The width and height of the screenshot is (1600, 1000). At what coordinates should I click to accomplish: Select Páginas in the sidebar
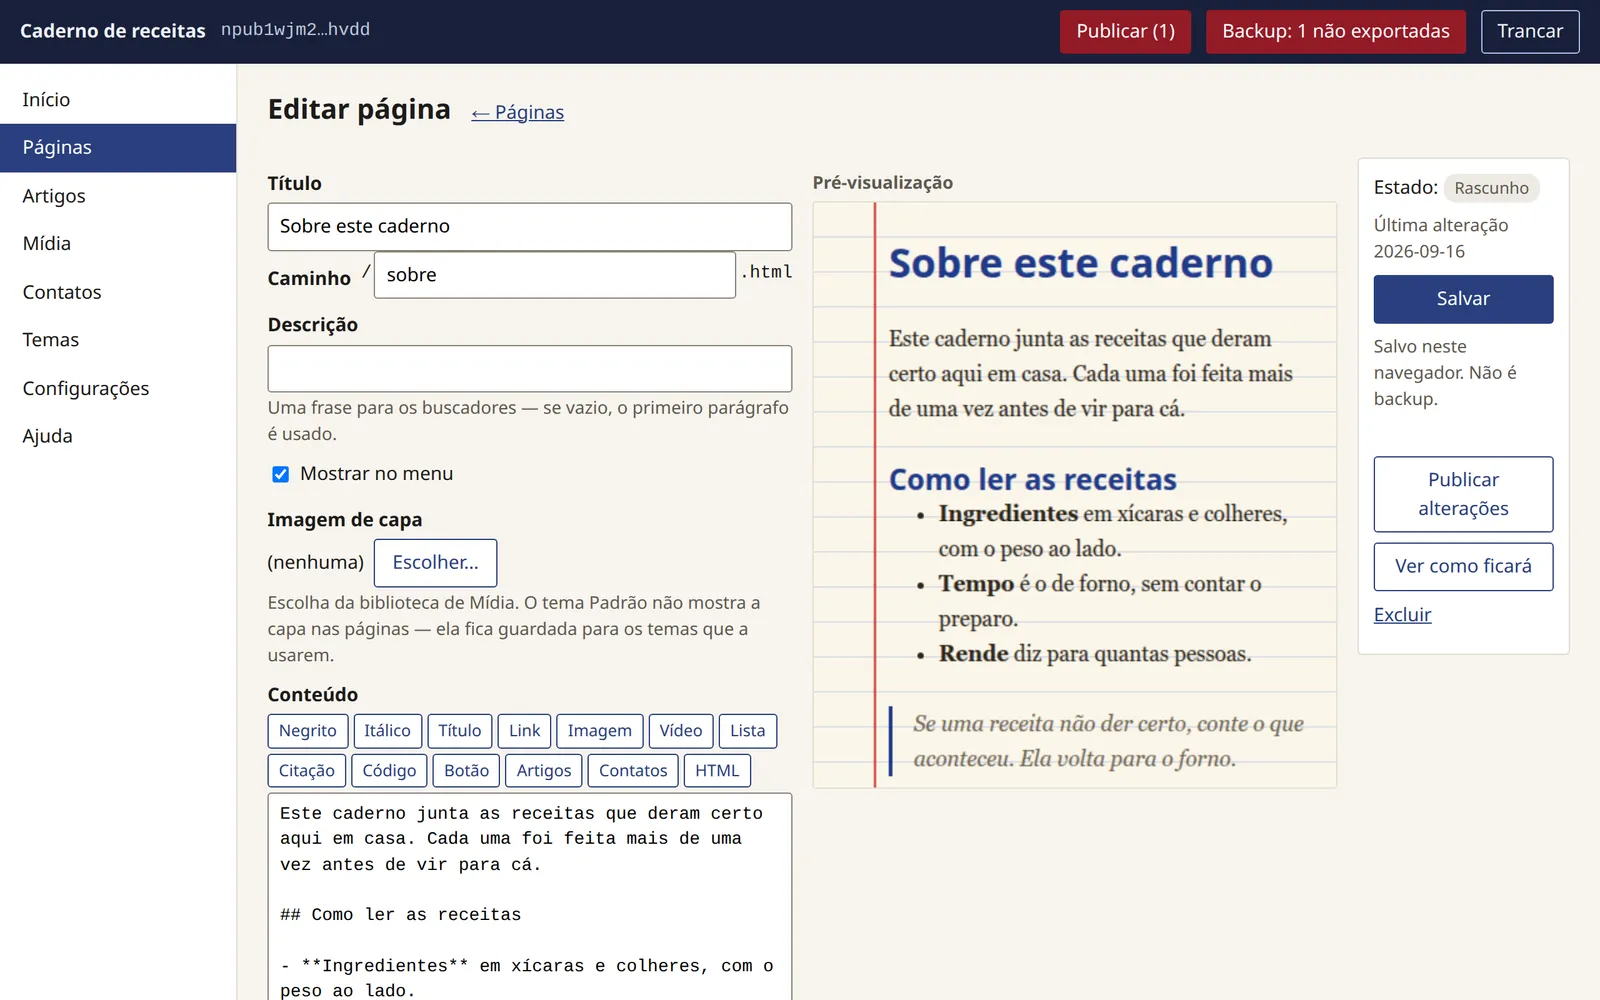tap(118, 148)
